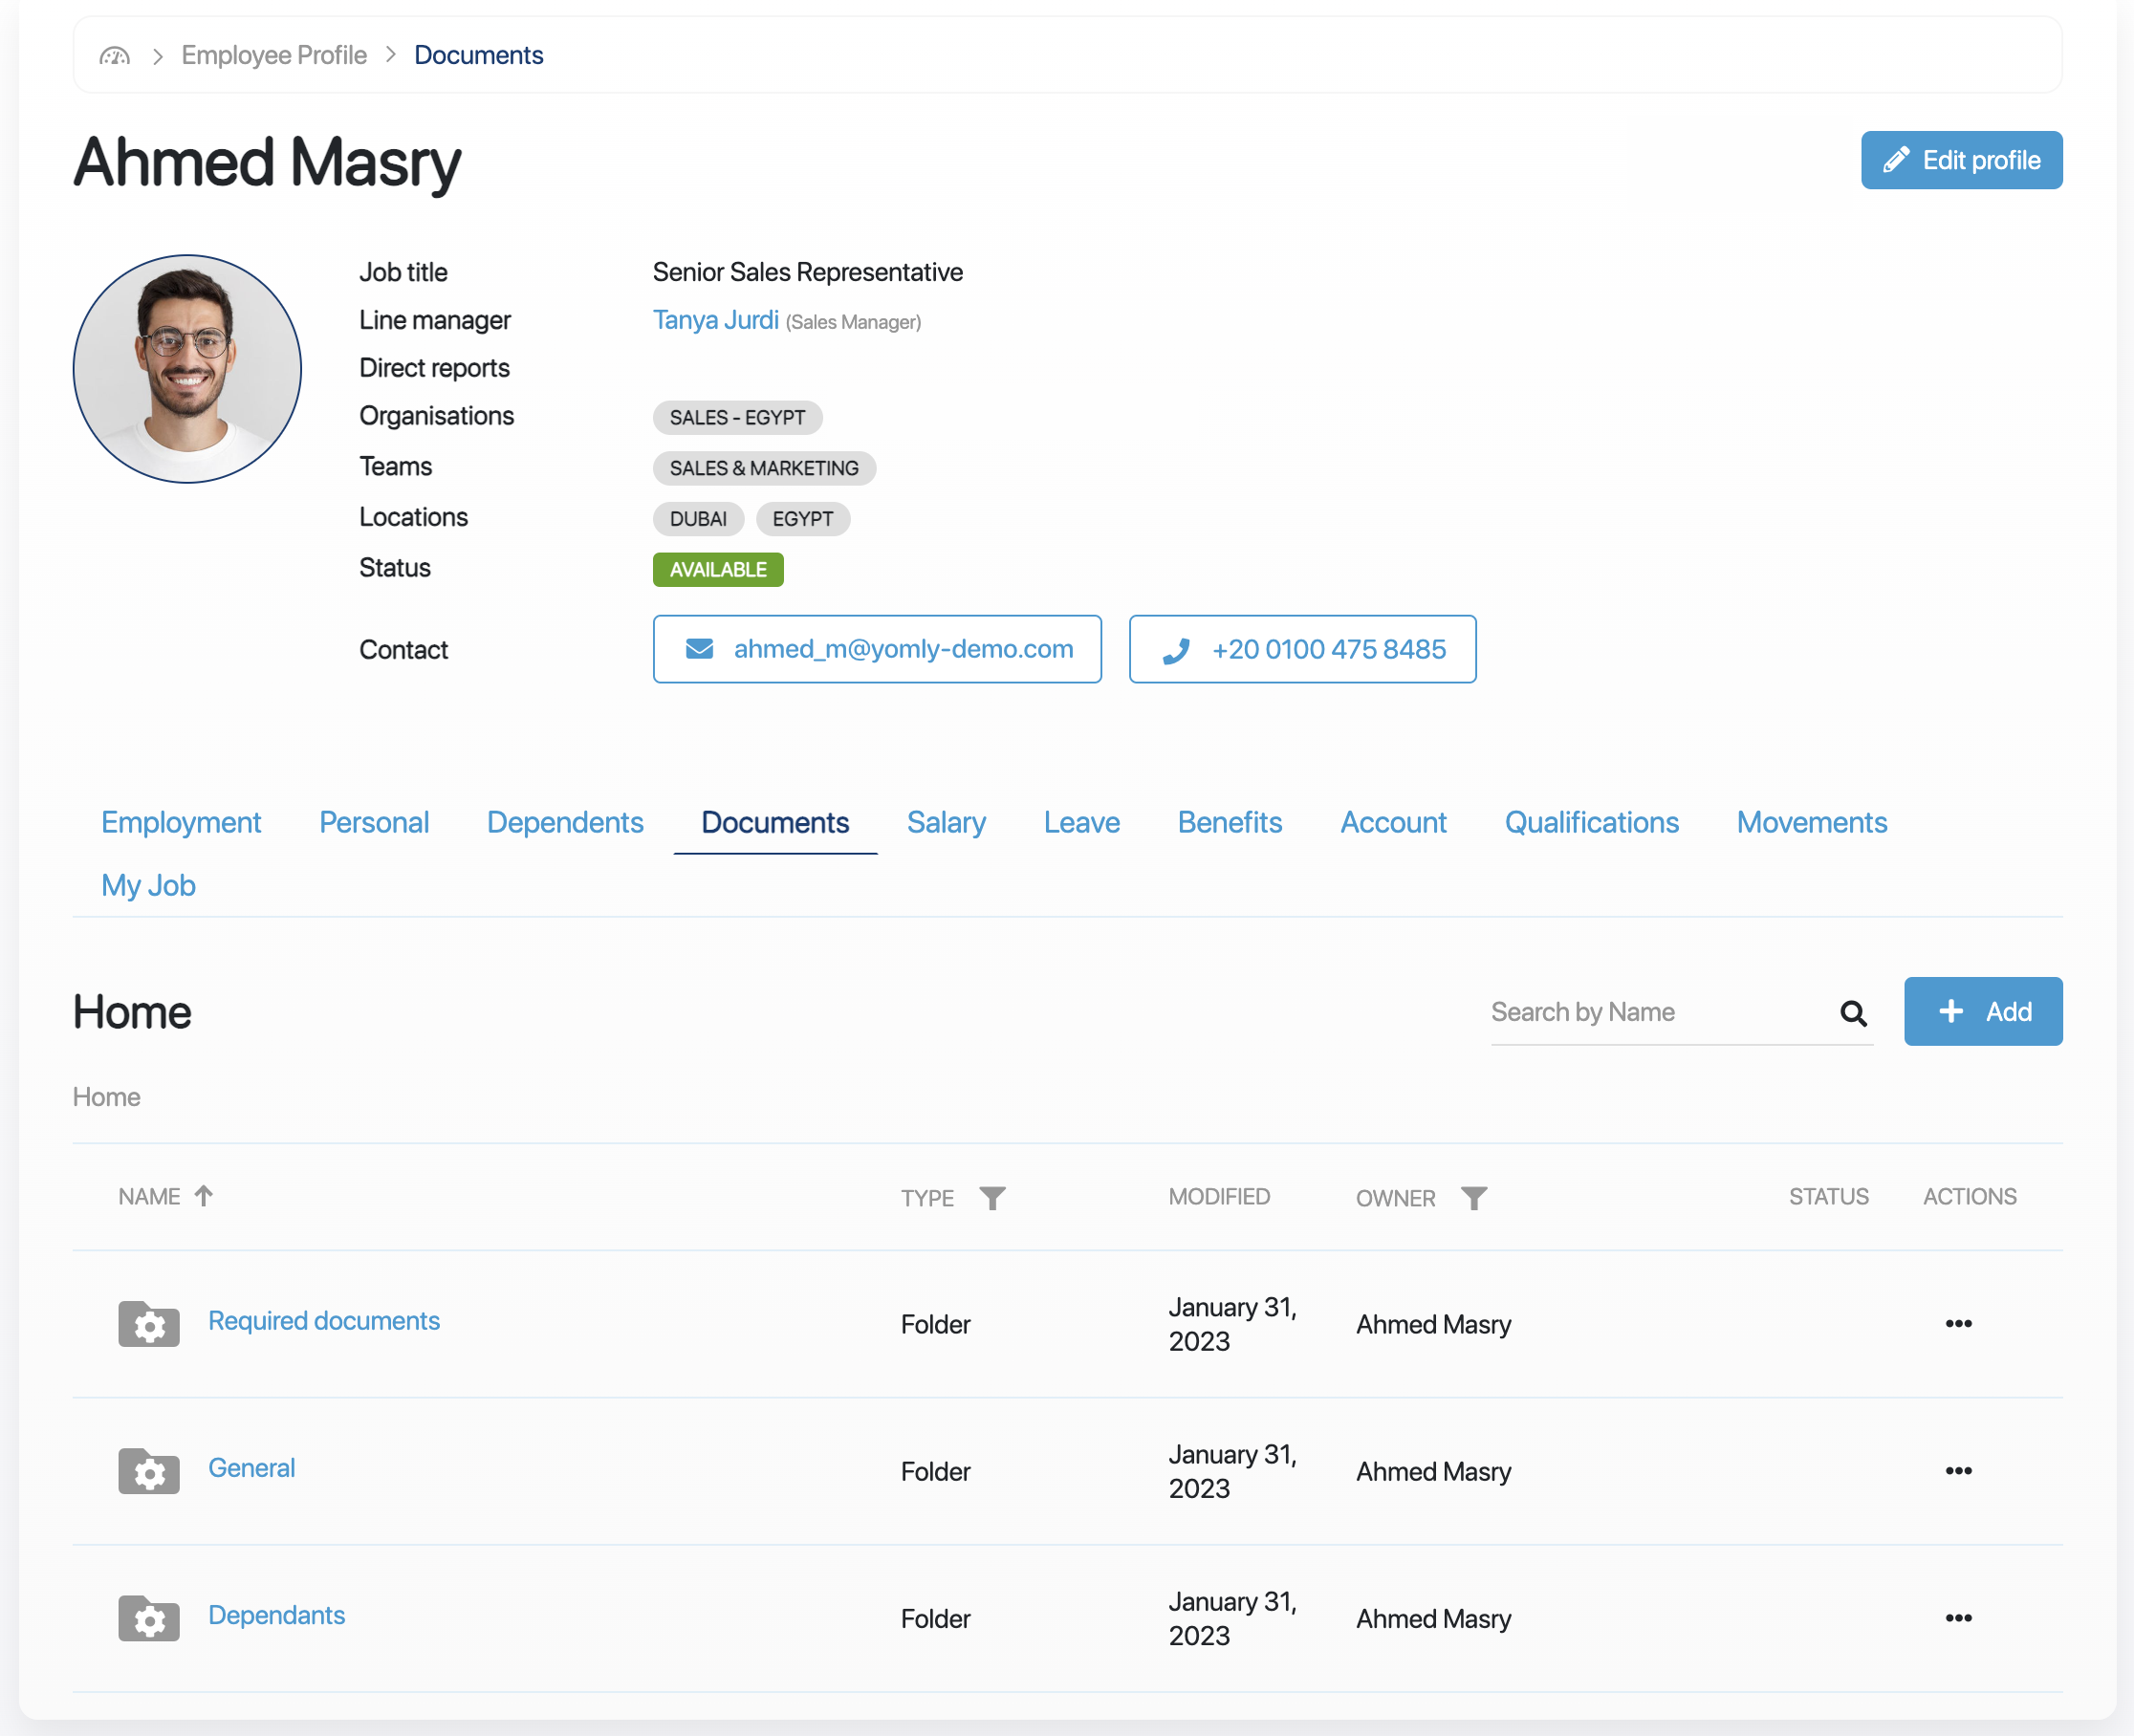Open the My Job tab
This screenshot has height=1736, width=2134.
(148, 885)
